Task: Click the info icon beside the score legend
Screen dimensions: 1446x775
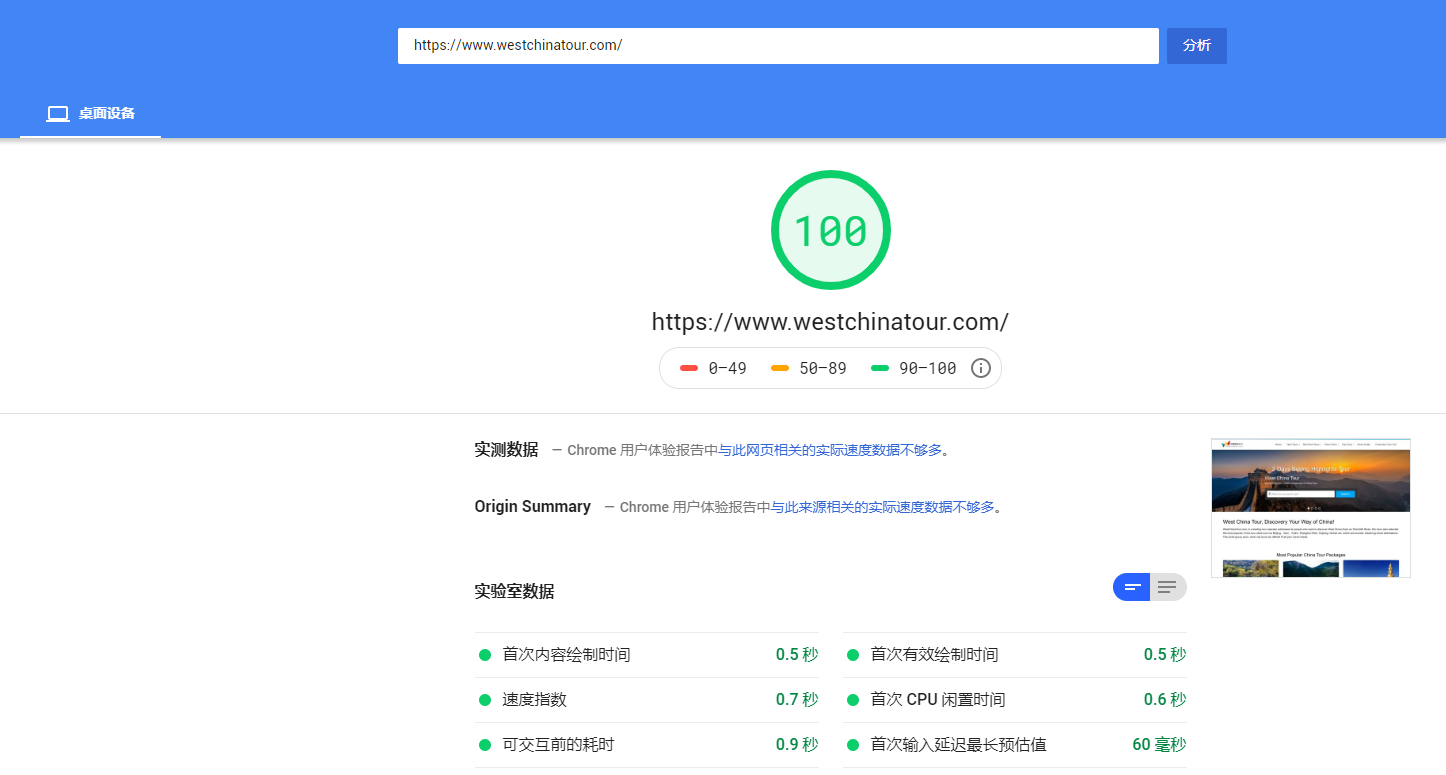Action: tap(981, 368)
